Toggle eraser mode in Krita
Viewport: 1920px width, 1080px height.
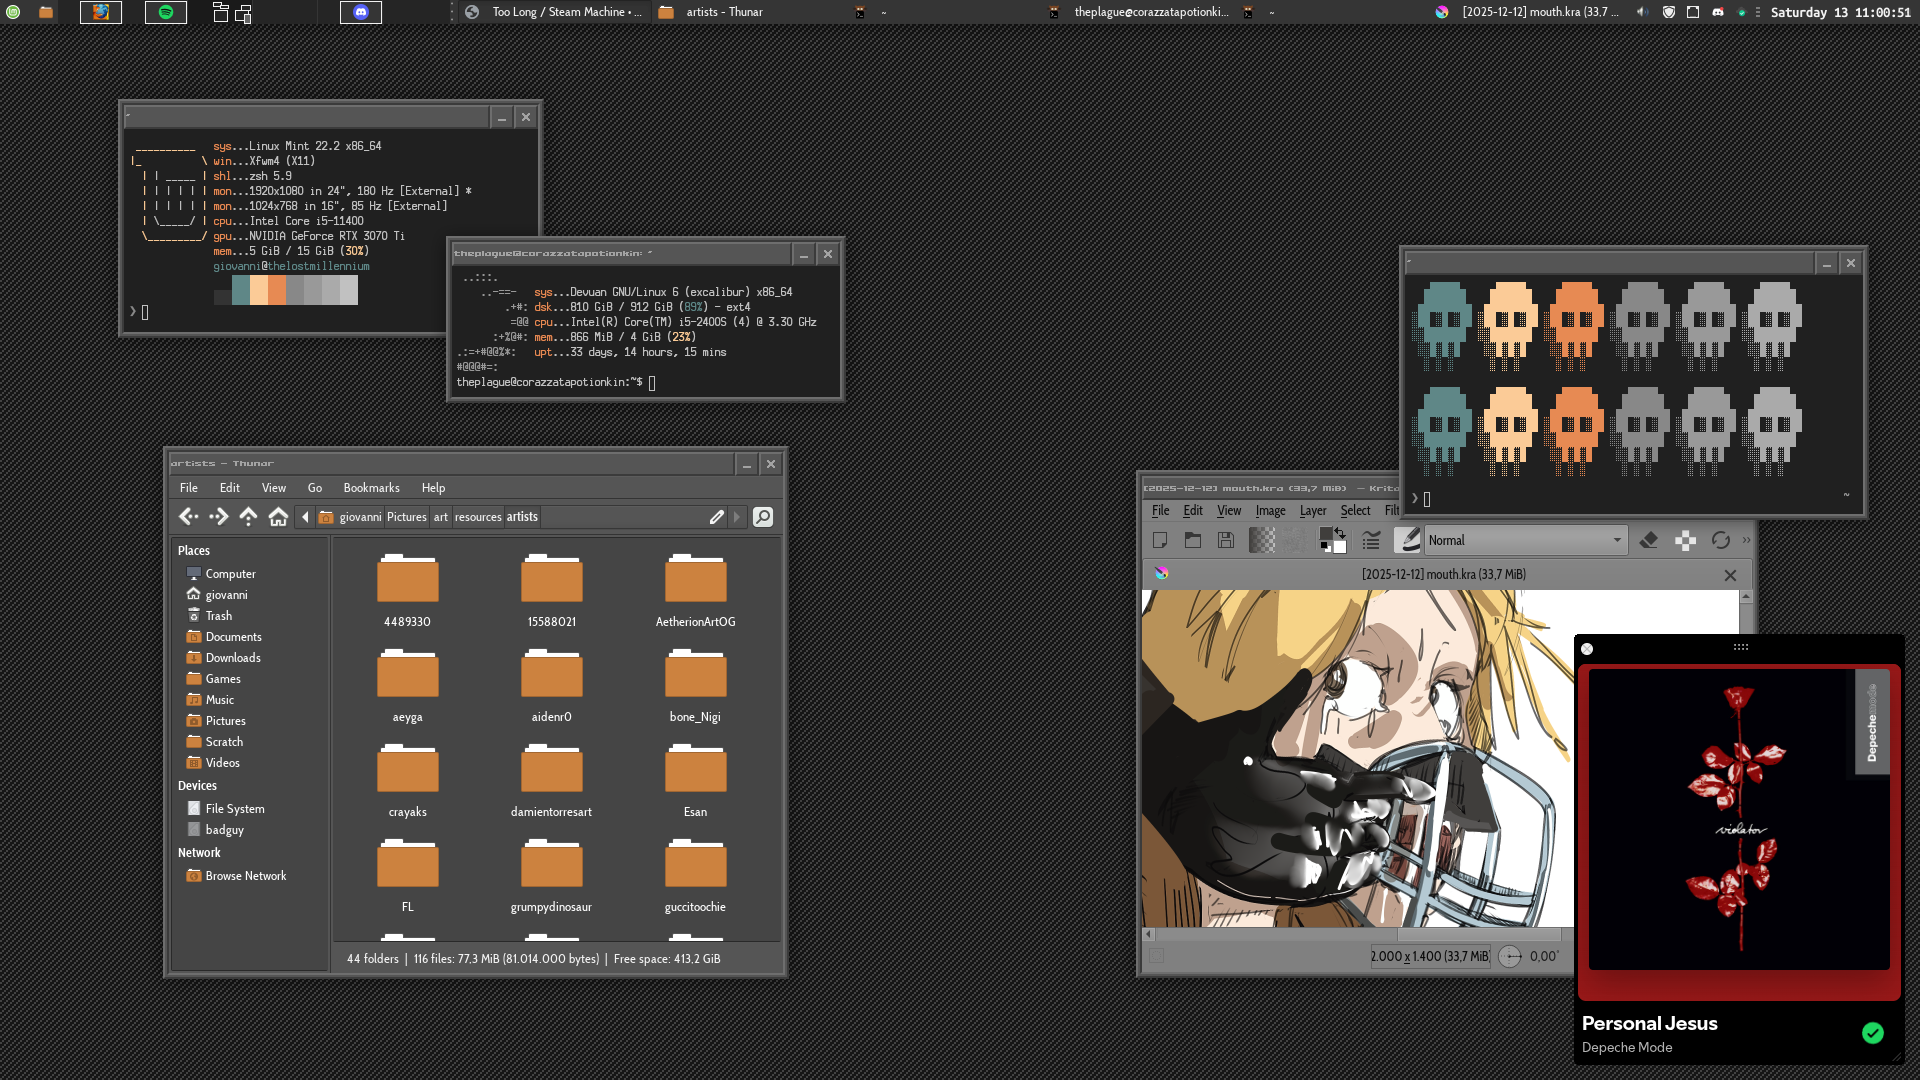pos(1649,540)
